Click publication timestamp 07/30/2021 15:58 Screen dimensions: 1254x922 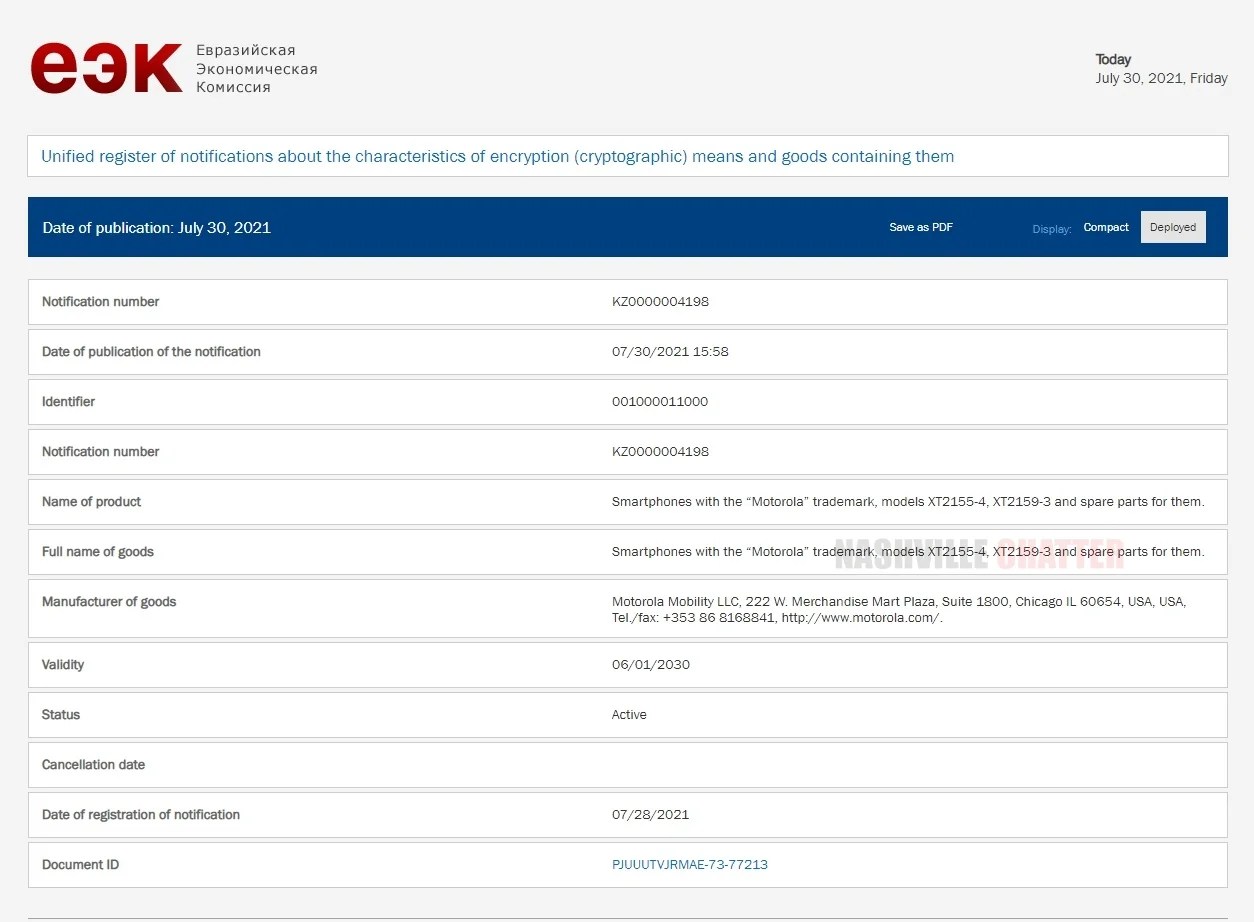[x=670, y=351]
